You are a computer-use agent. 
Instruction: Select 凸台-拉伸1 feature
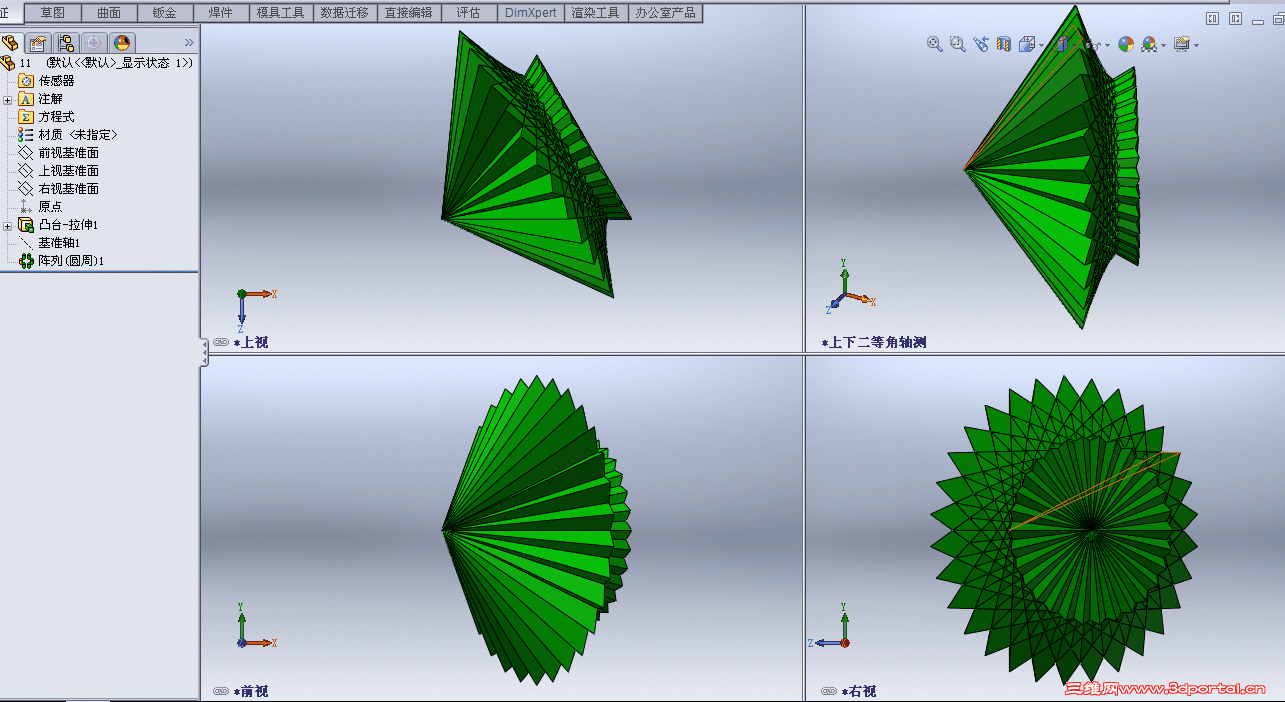[58, 225]
